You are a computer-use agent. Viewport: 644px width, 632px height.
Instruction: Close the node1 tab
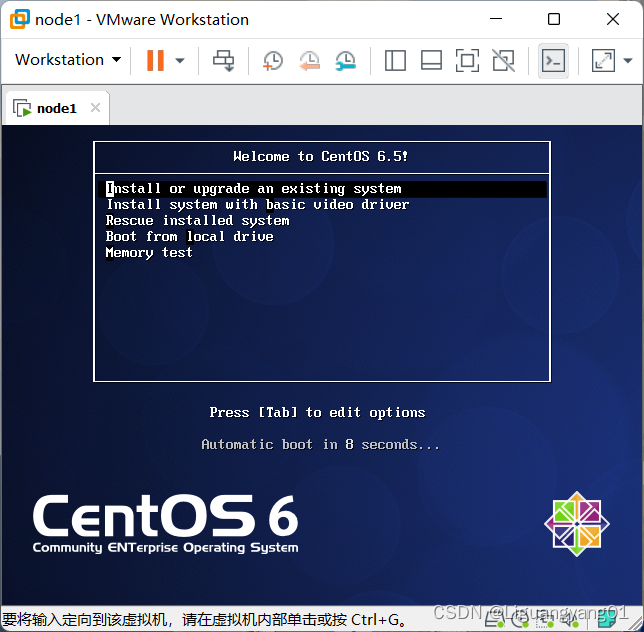(95, 108)
